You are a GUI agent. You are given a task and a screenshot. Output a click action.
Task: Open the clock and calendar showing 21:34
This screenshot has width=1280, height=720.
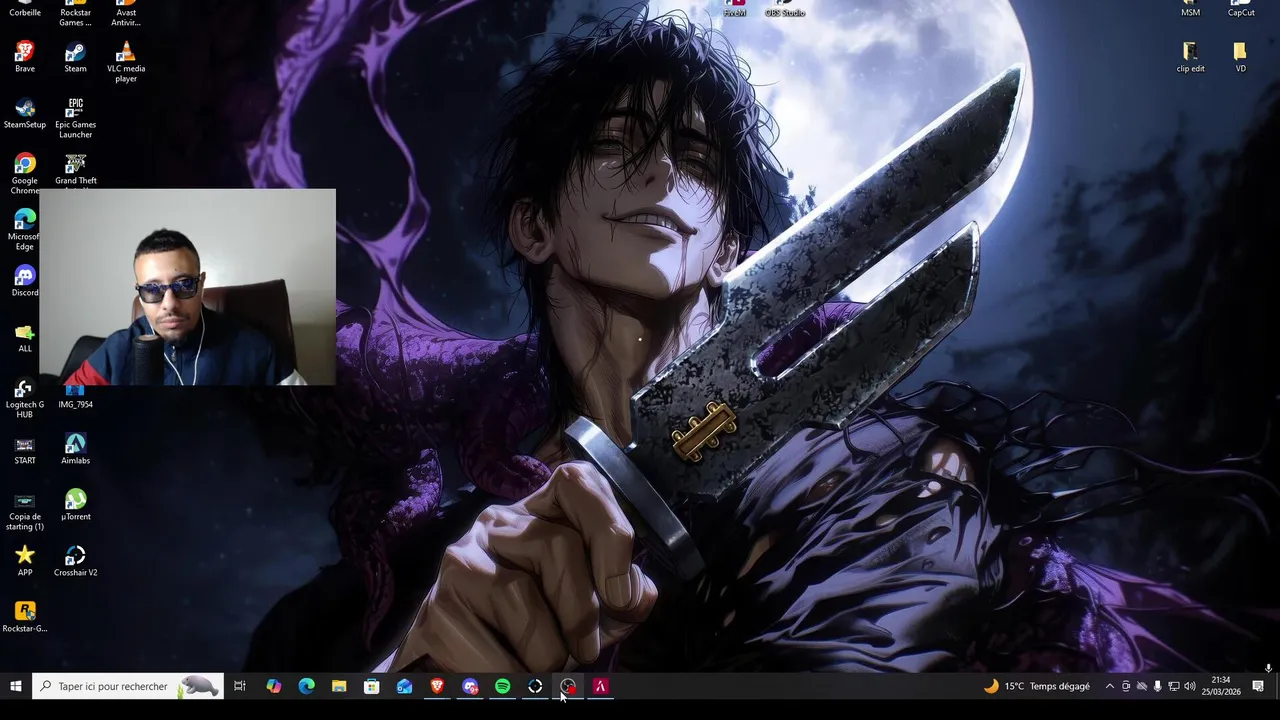tap(1221, 686)
